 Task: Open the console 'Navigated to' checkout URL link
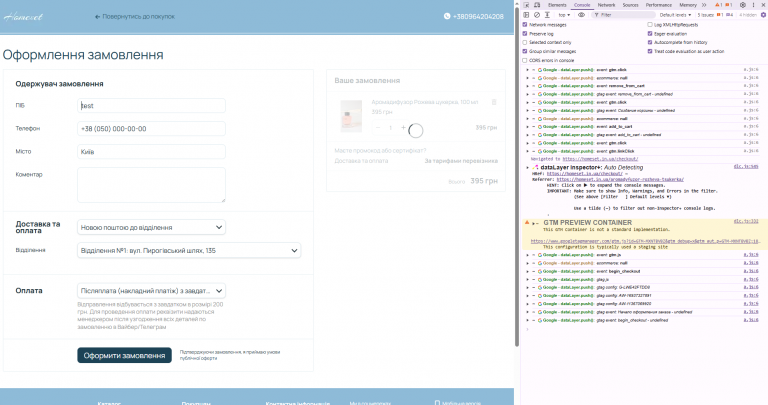click(600, 159)
